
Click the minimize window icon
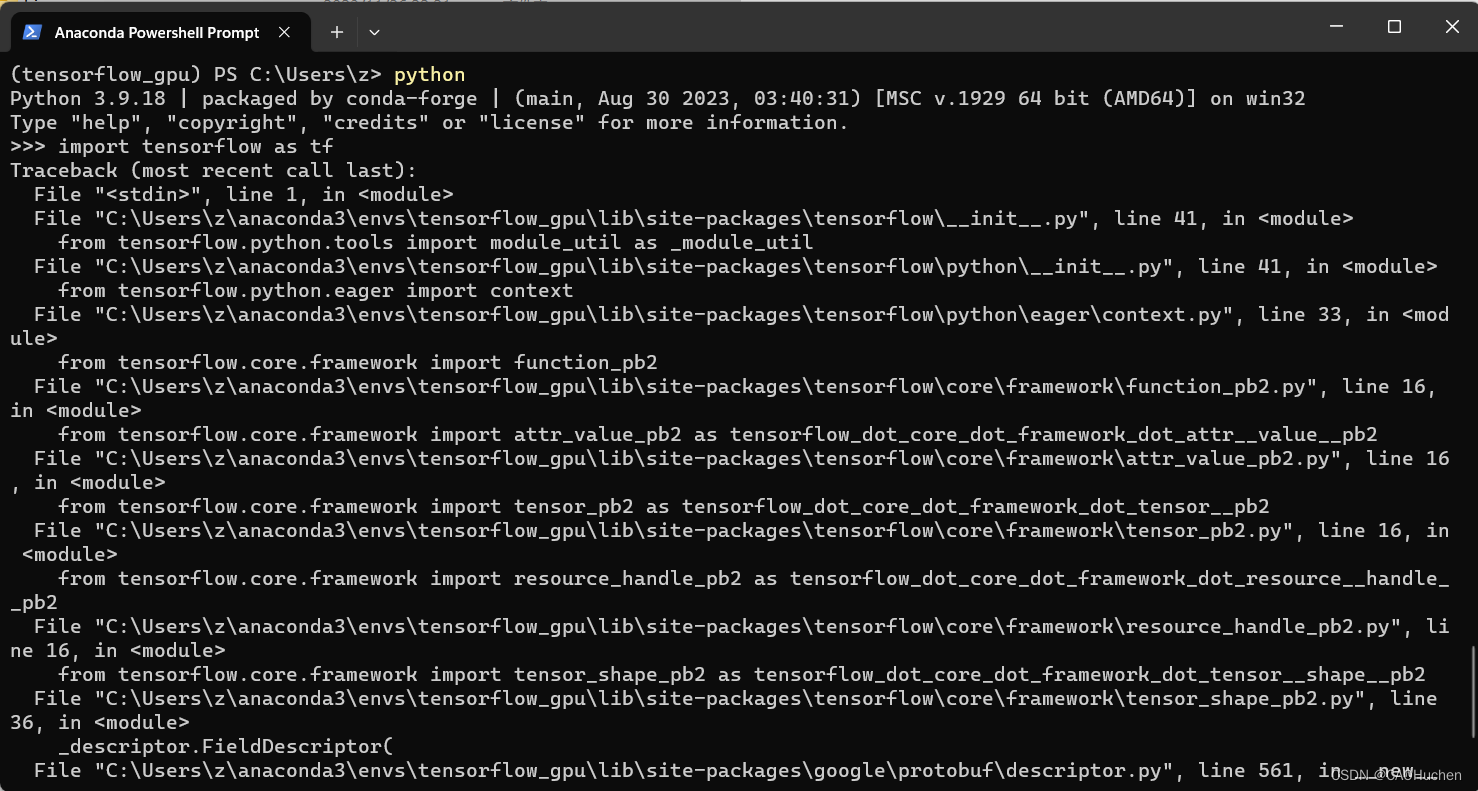tap(1336, 27)
